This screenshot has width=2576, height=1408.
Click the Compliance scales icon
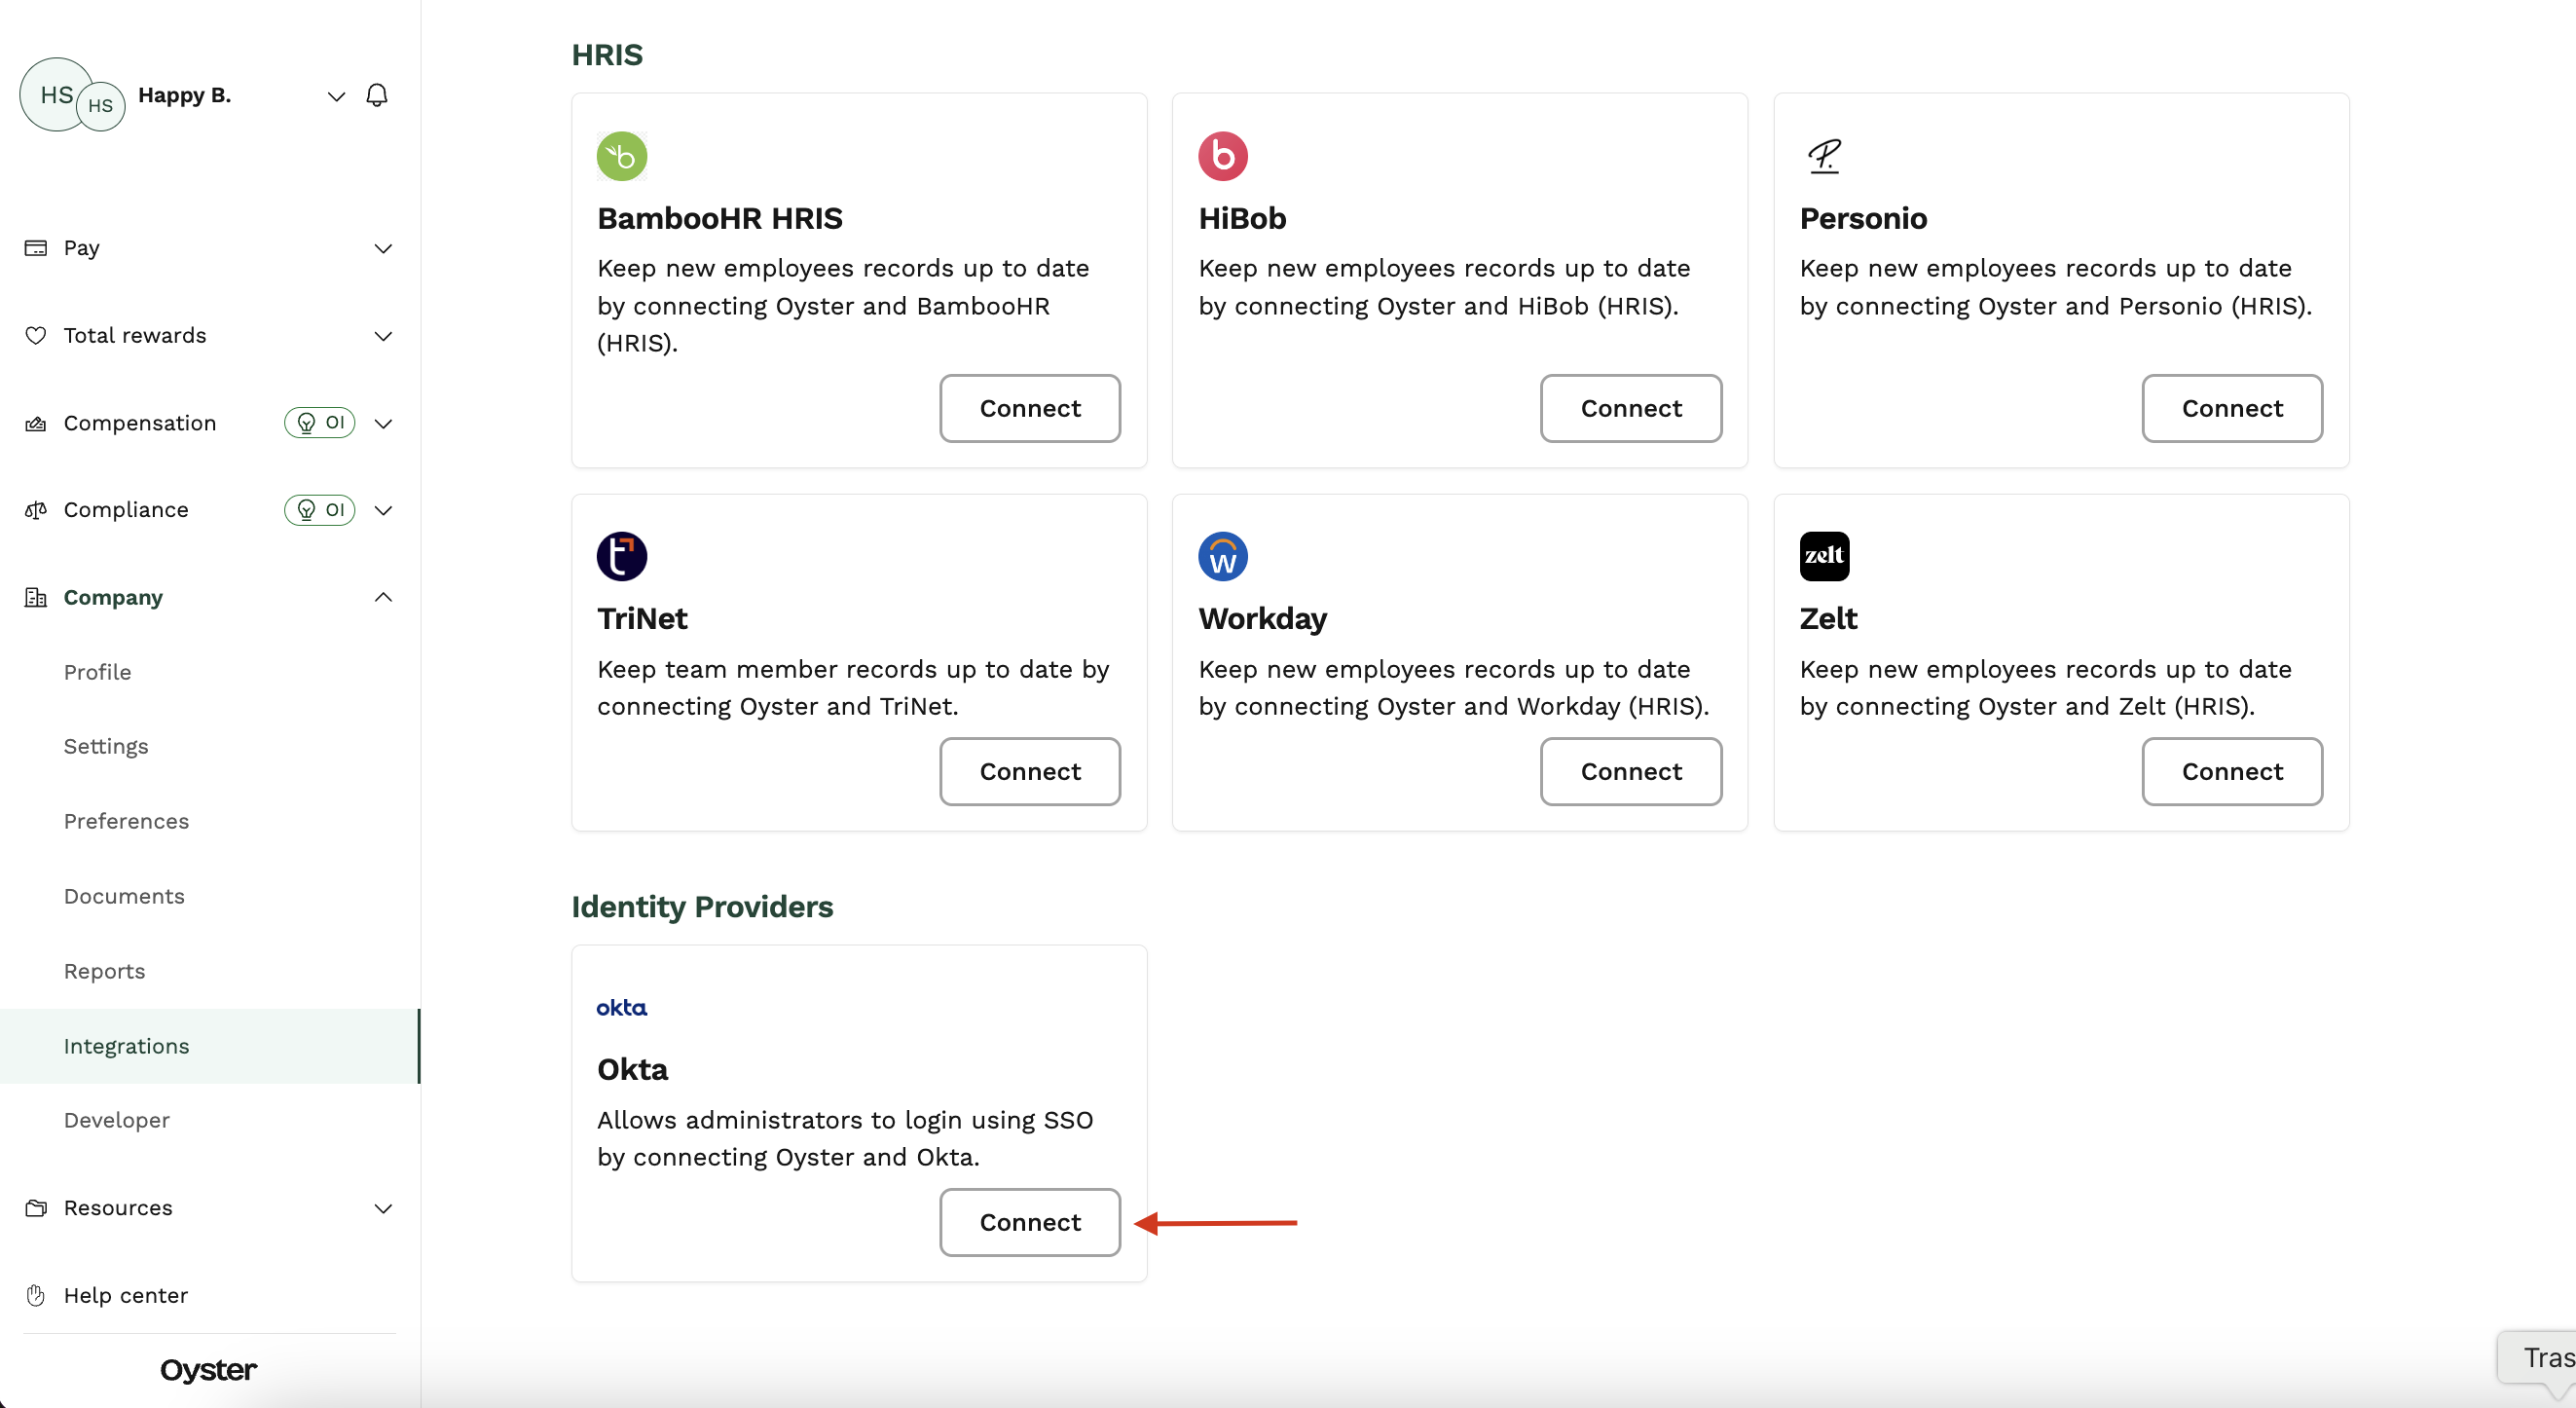[x=36, y=511]
